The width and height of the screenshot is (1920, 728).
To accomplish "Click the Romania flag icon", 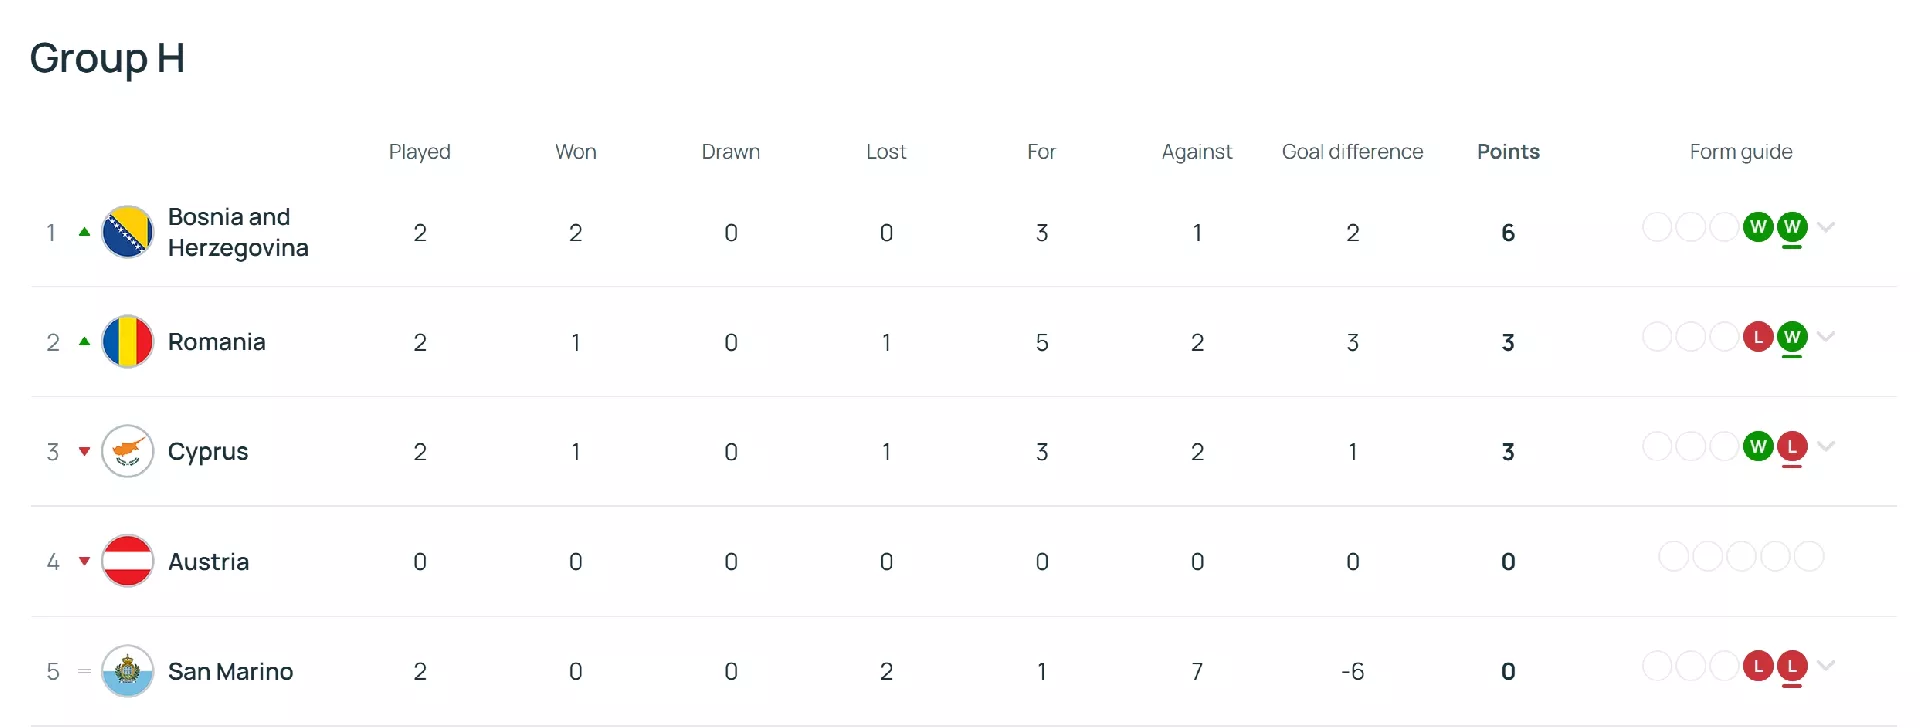I will pos(128,342).
